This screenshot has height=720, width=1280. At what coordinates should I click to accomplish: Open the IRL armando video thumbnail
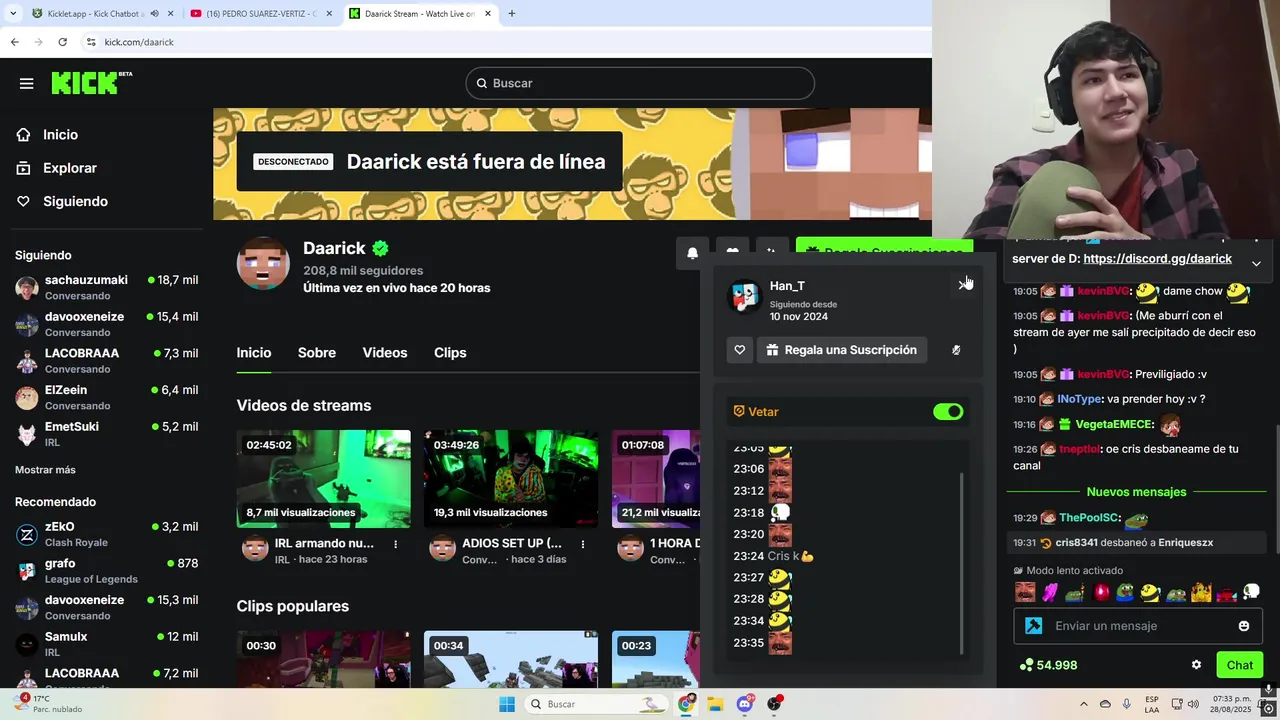click(x=323, y=479)
